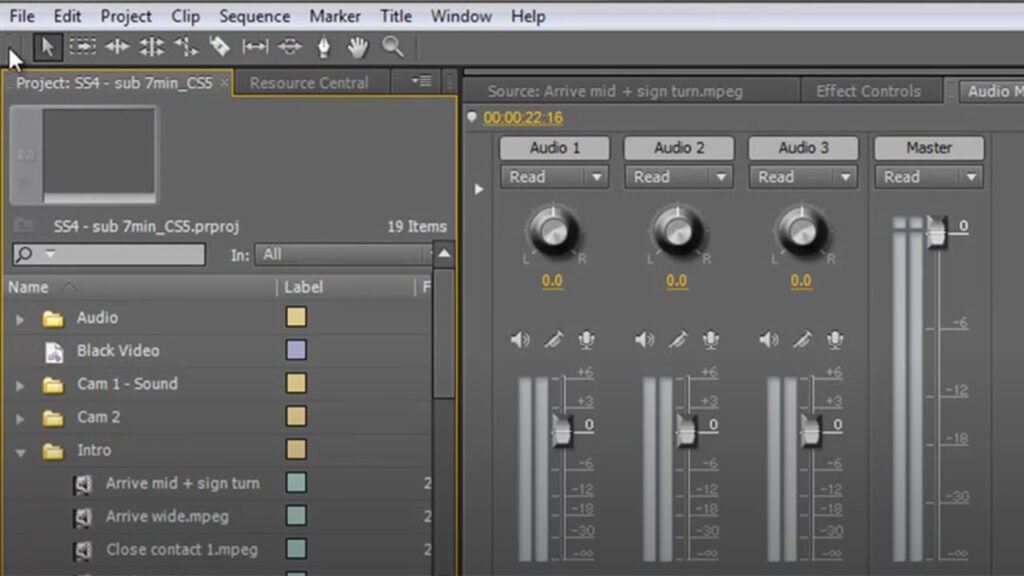
Task: Solo the Audio 1 track
Action: point(553,340)
